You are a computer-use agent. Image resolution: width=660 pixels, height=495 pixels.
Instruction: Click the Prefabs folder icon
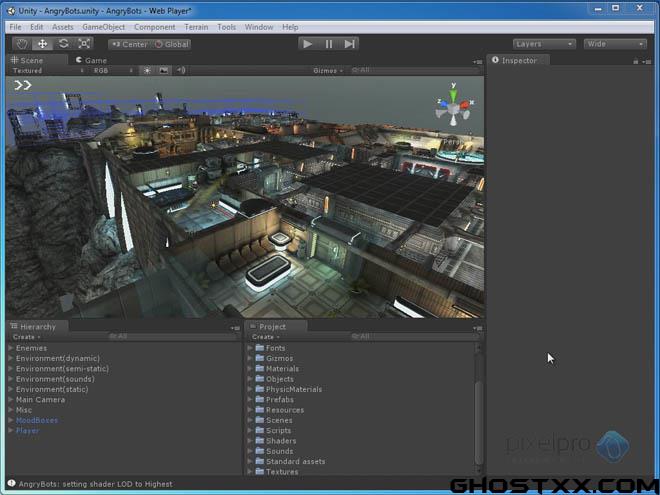(260, 399)
